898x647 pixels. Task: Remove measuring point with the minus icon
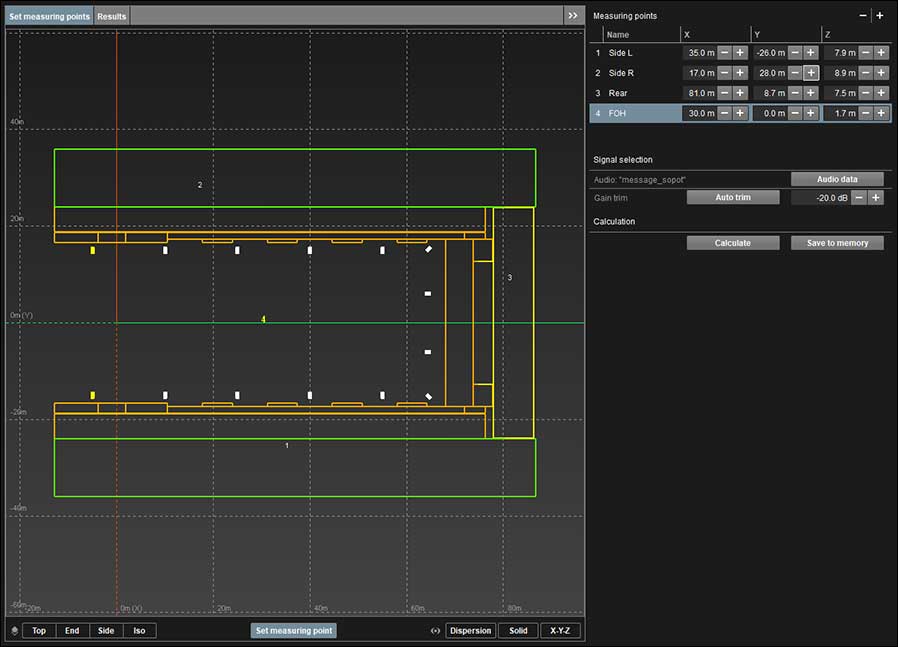coord(864,16)
